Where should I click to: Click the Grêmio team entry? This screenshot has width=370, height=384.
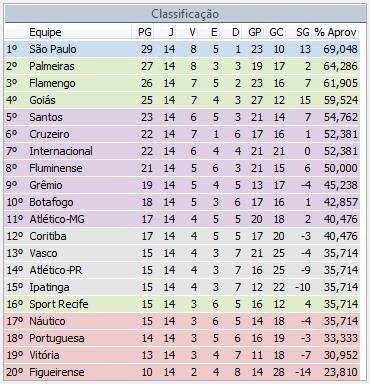(46, 185)
